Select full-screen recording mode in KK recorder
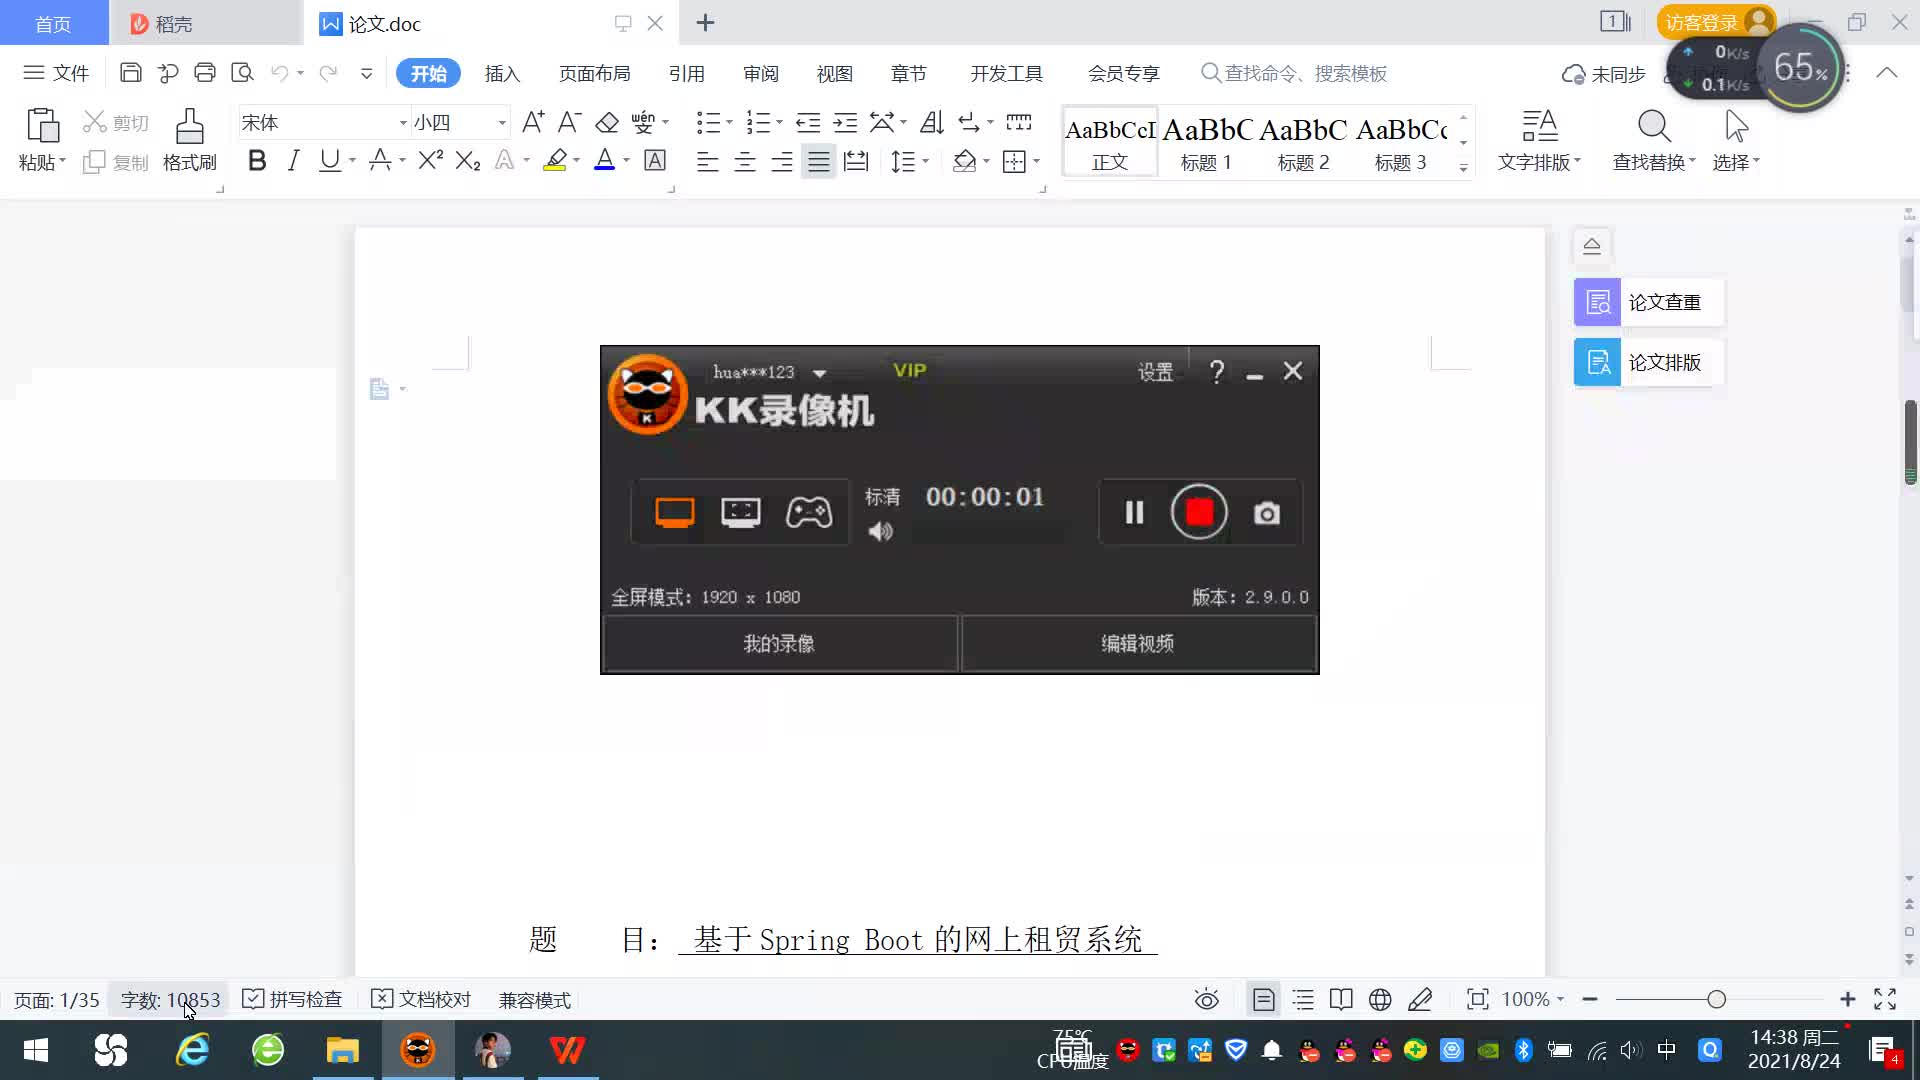Viewport: 1920px width, 1080px height. click(x=675, y=512)
